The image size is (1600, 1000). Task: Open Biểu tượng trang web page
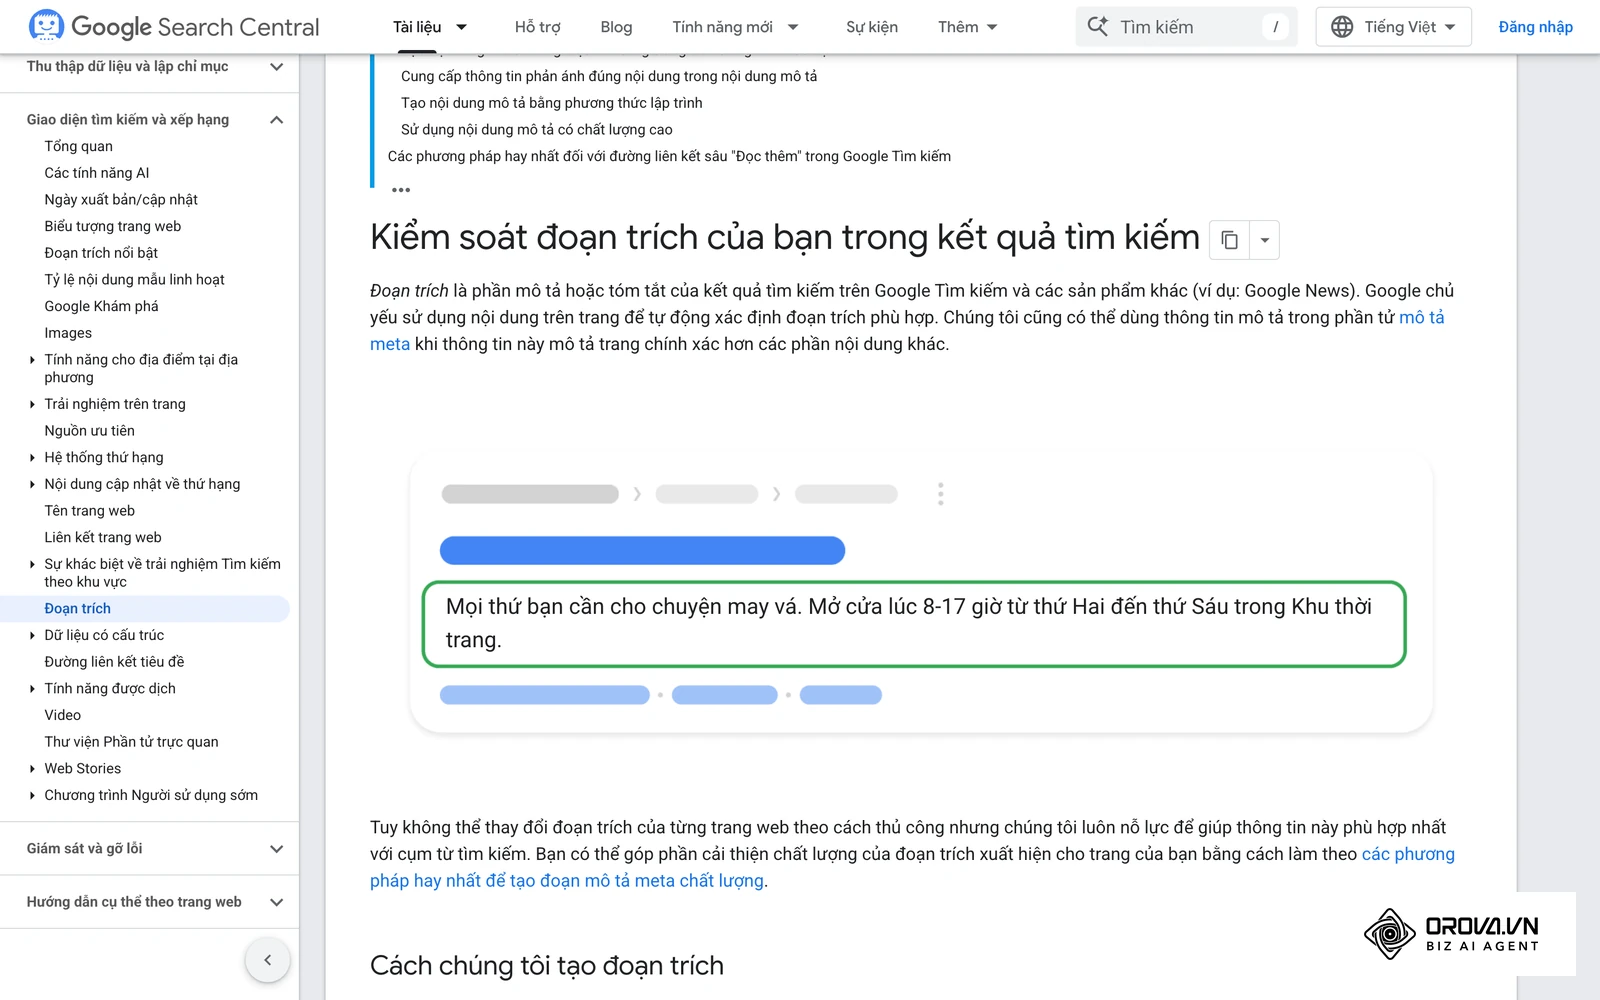point(112,226)
